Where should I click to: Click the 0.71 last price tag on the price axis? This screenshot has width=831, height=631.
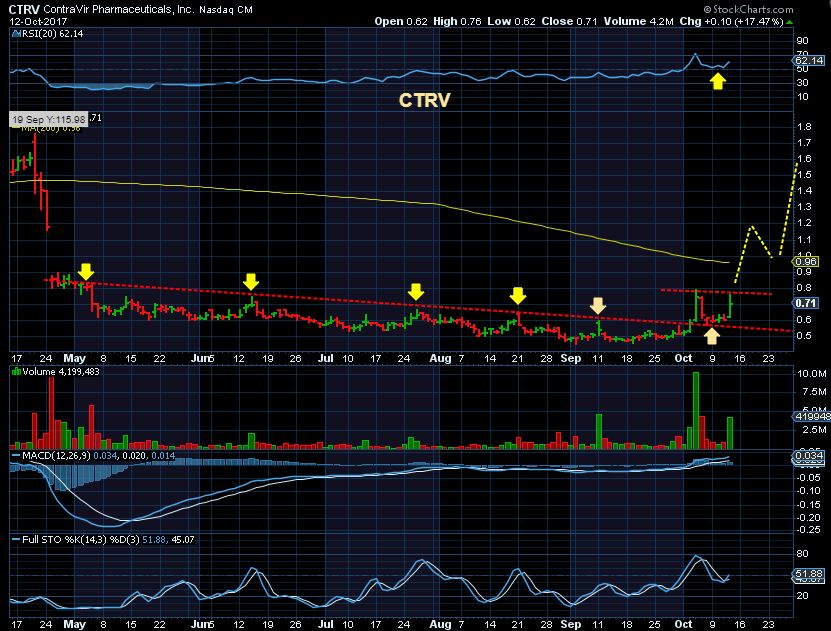806,303
